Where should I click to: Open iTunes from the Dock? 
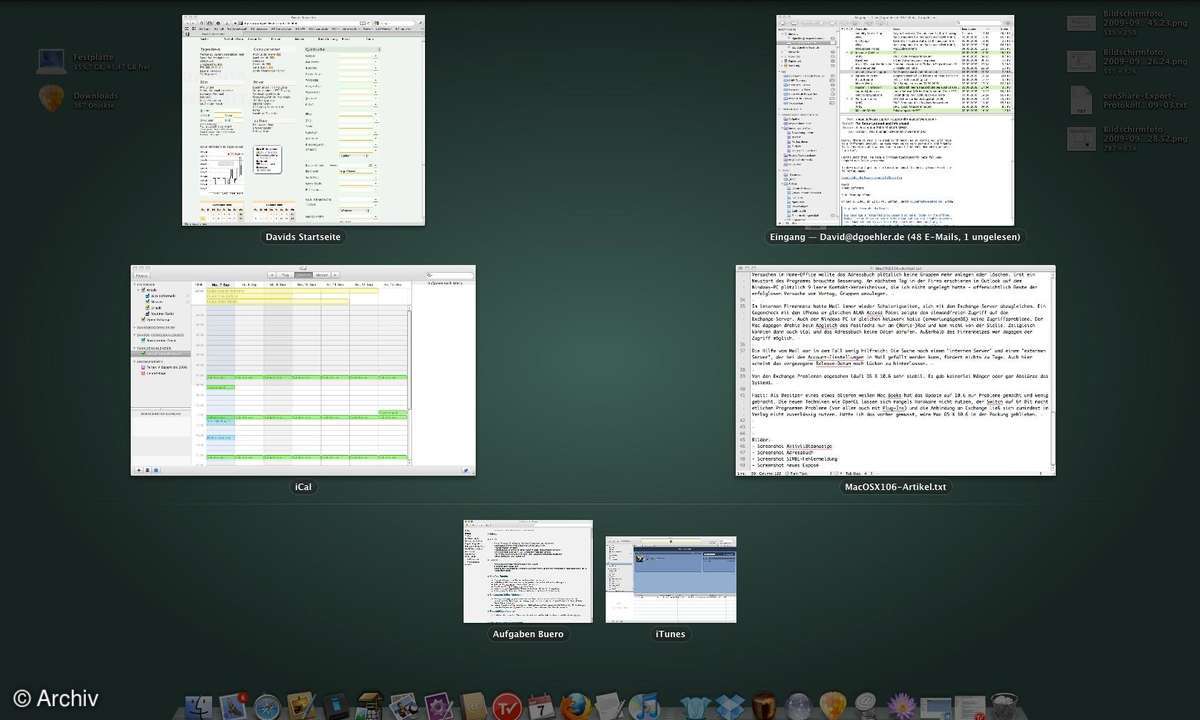tap(643, 704)
